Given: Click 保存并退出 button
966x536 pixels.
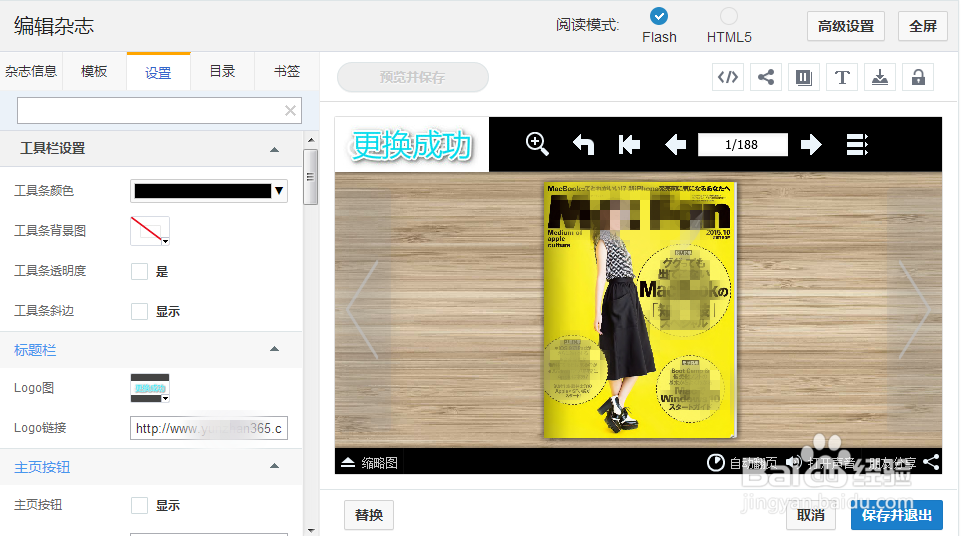Looking at the screenshot, I should coord(897,515).
